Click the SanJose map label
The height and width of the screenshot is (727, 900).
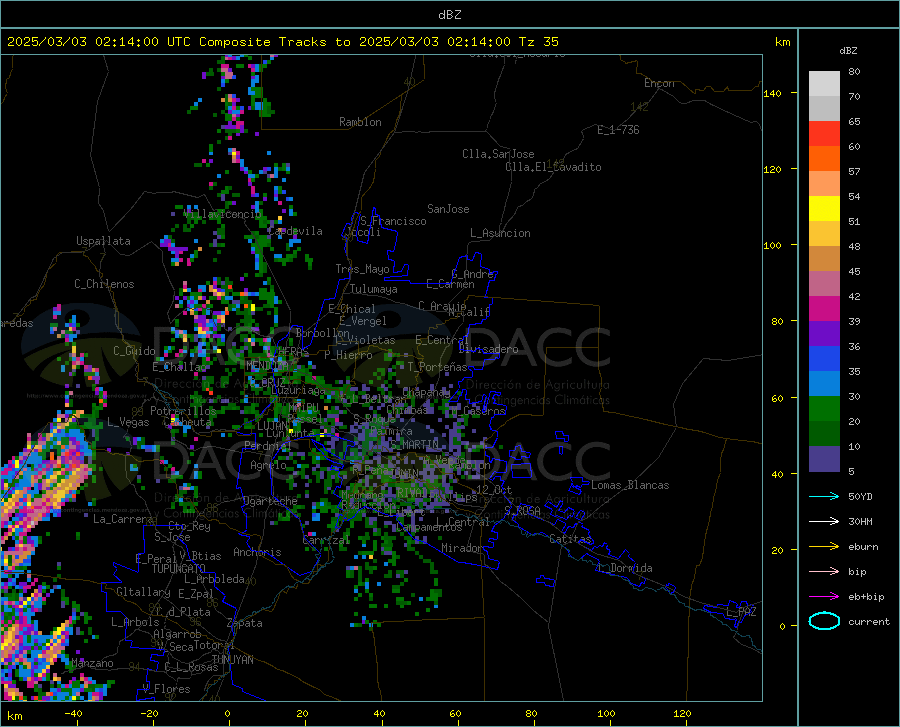click(x=448, y=209)
